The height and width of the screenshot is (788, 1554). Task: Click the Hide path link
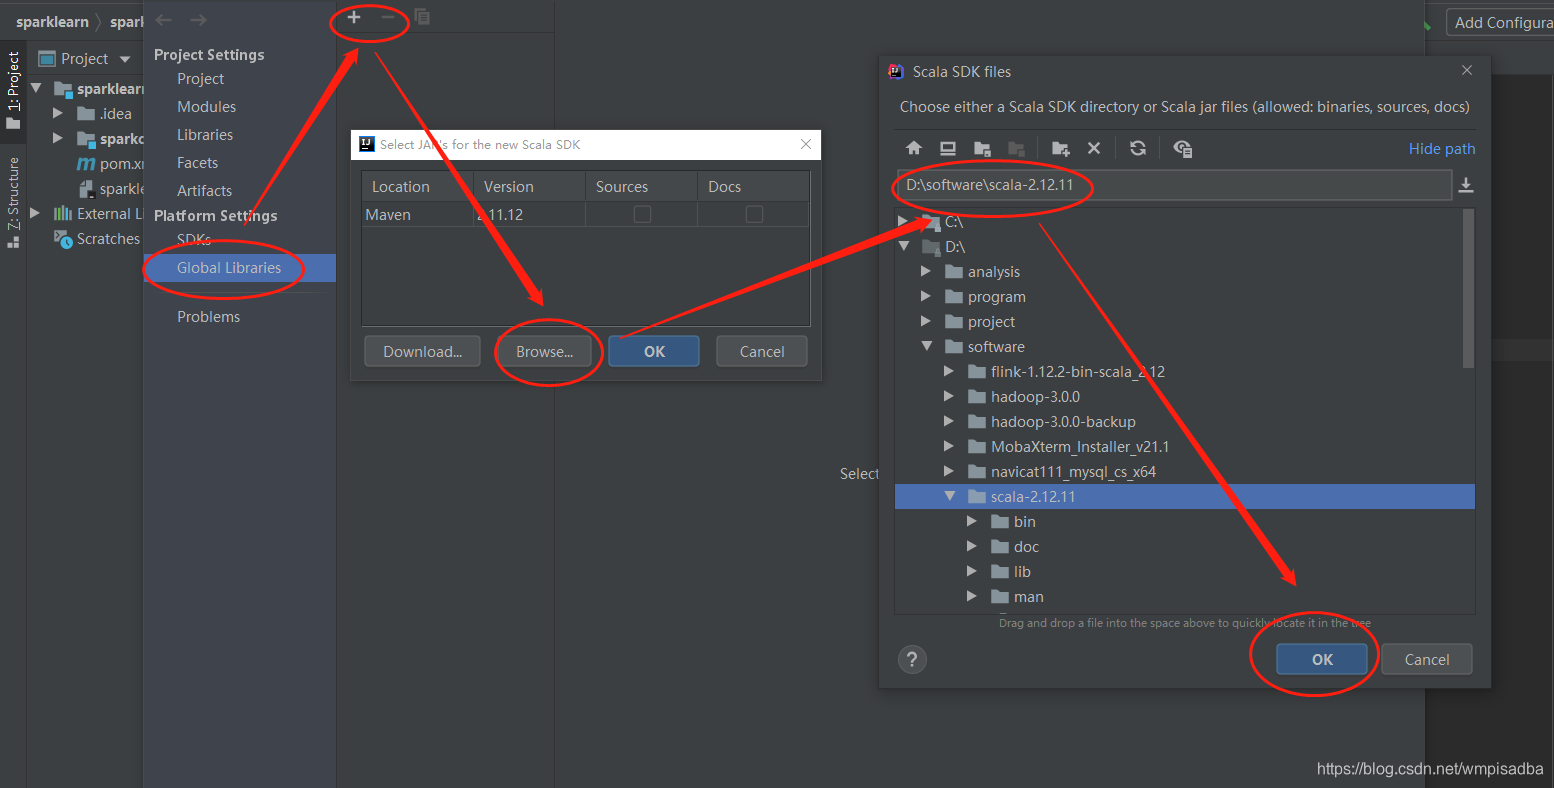[1442, 149]
